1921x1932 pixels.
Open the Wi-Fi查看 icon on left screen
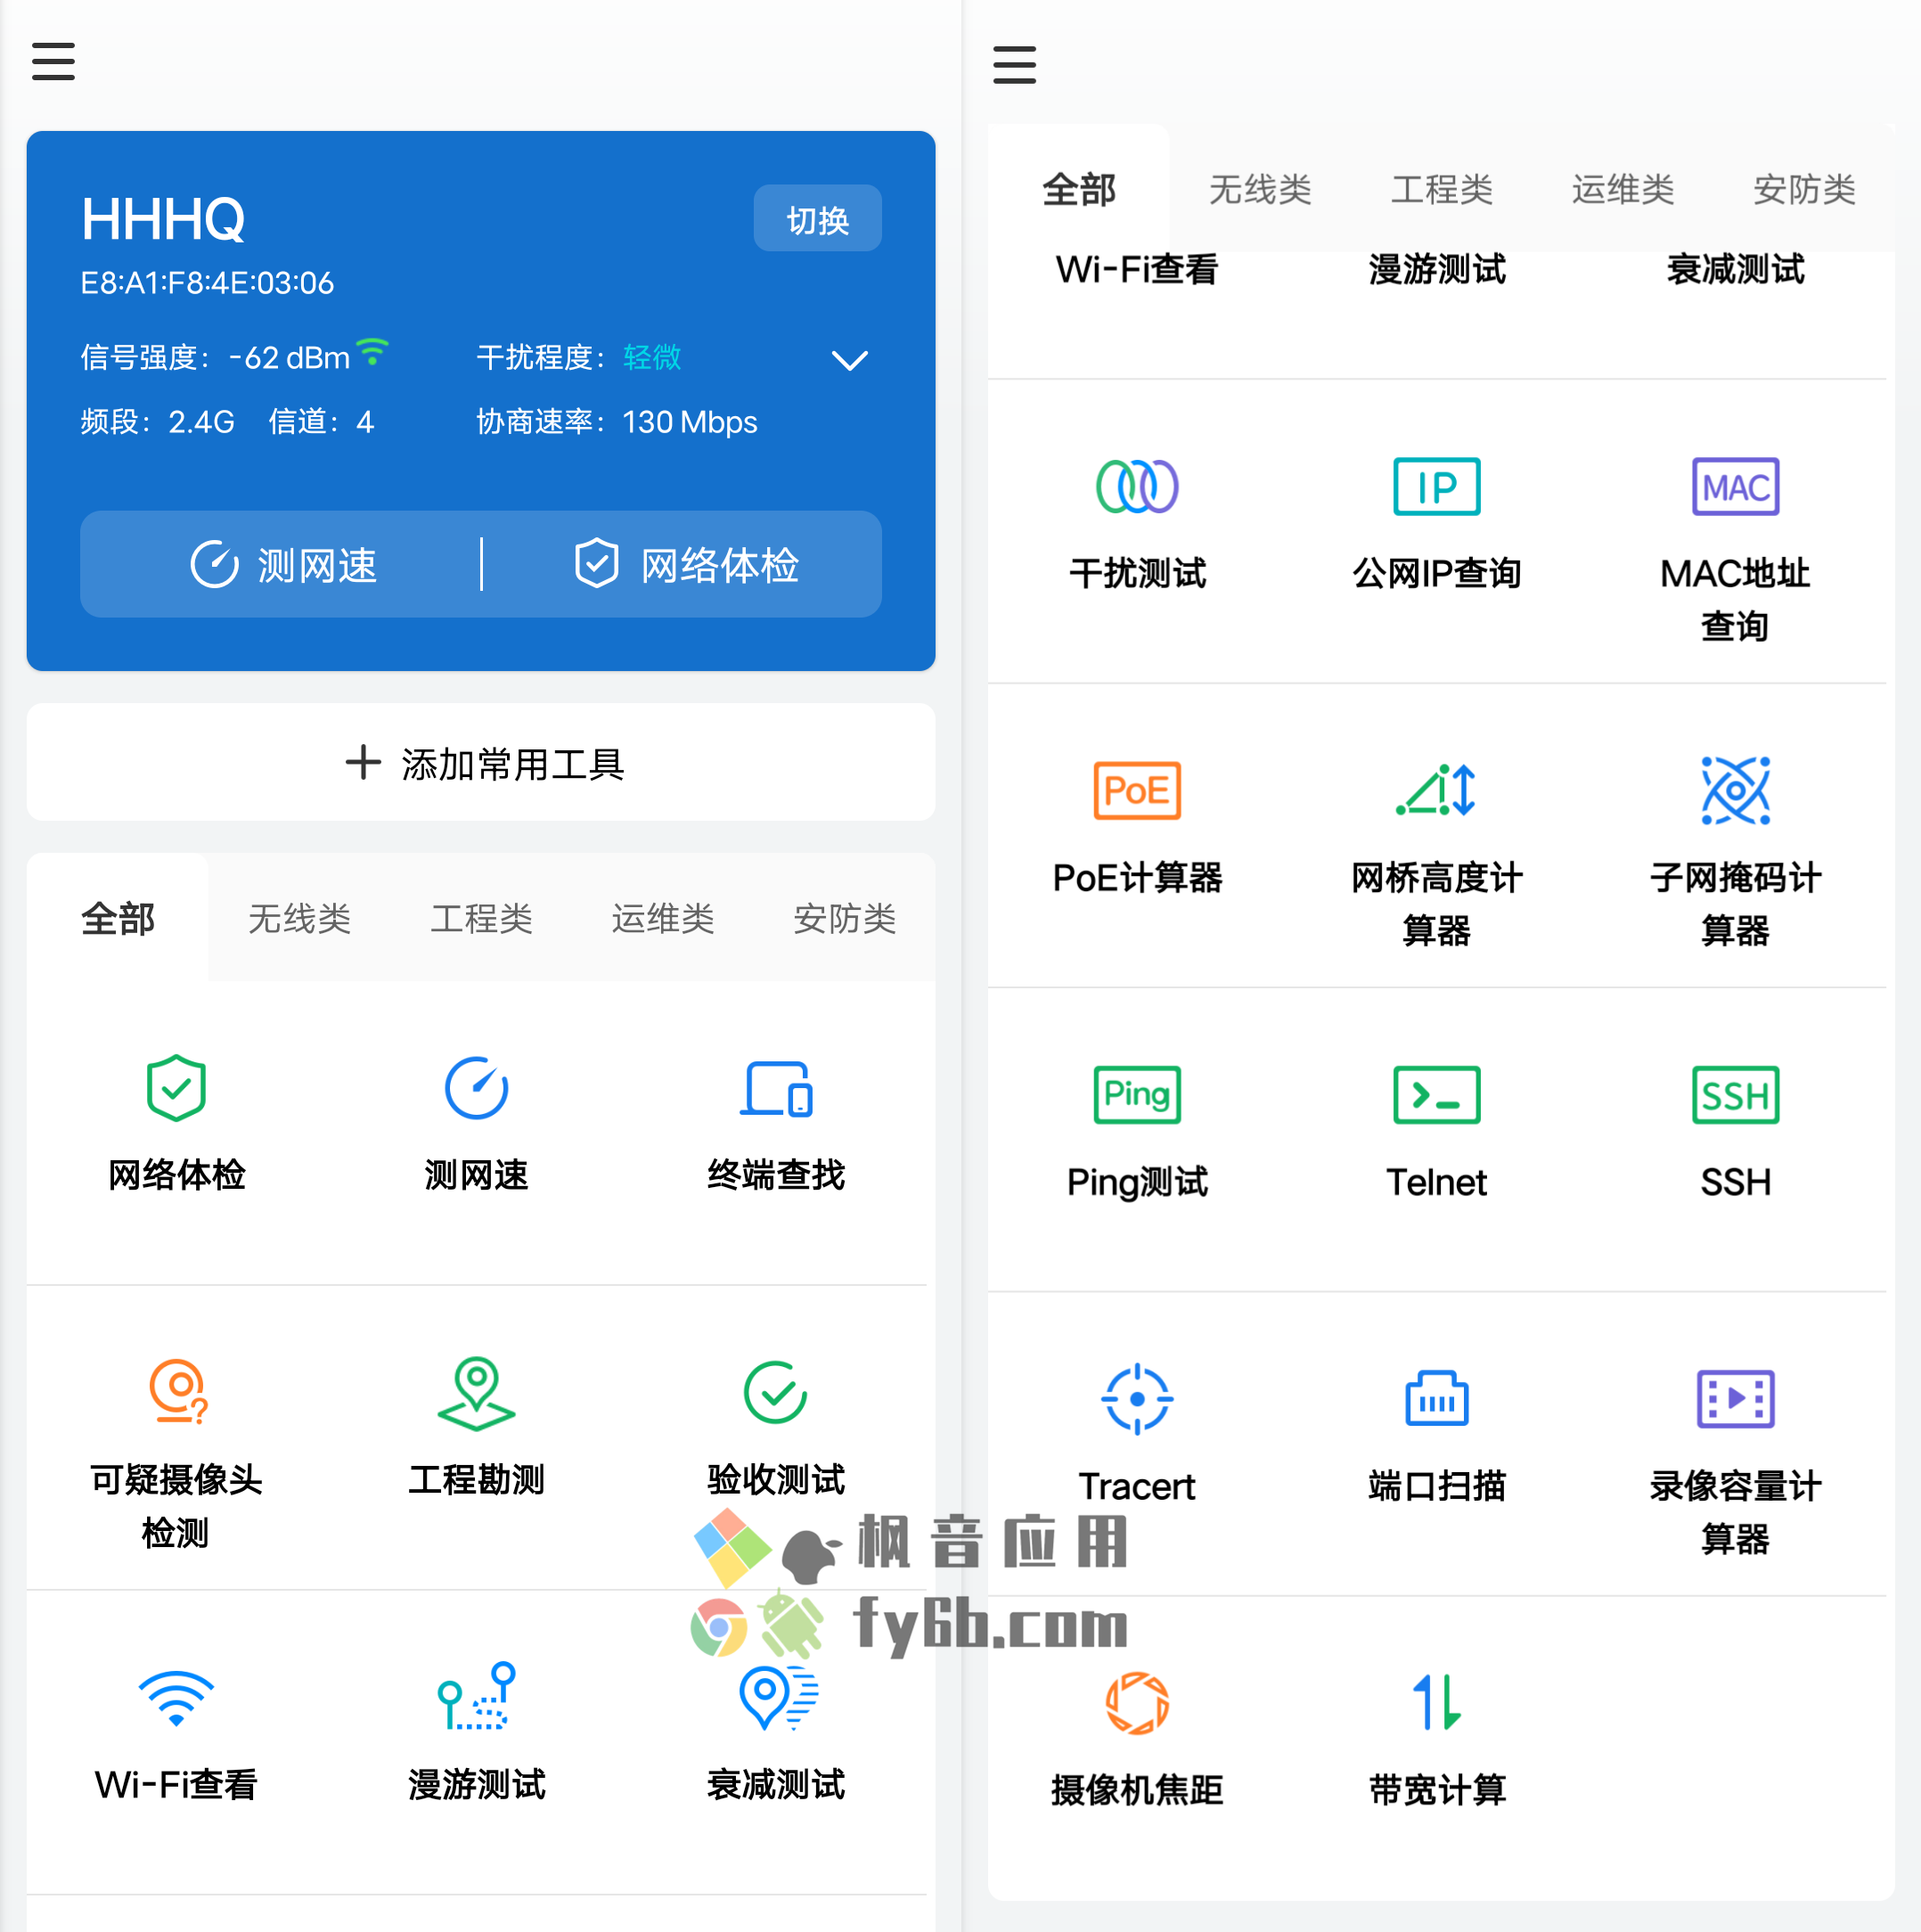(176, 1698)
